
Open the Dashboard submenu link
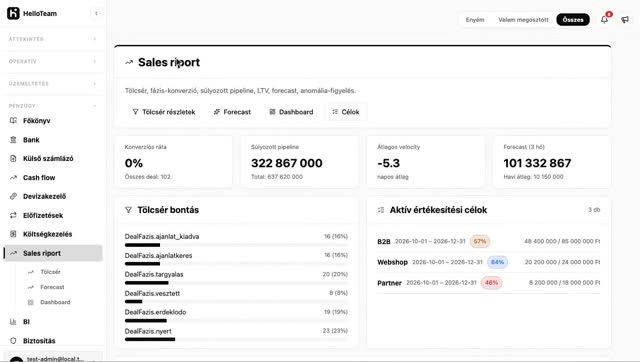[55, 302]
